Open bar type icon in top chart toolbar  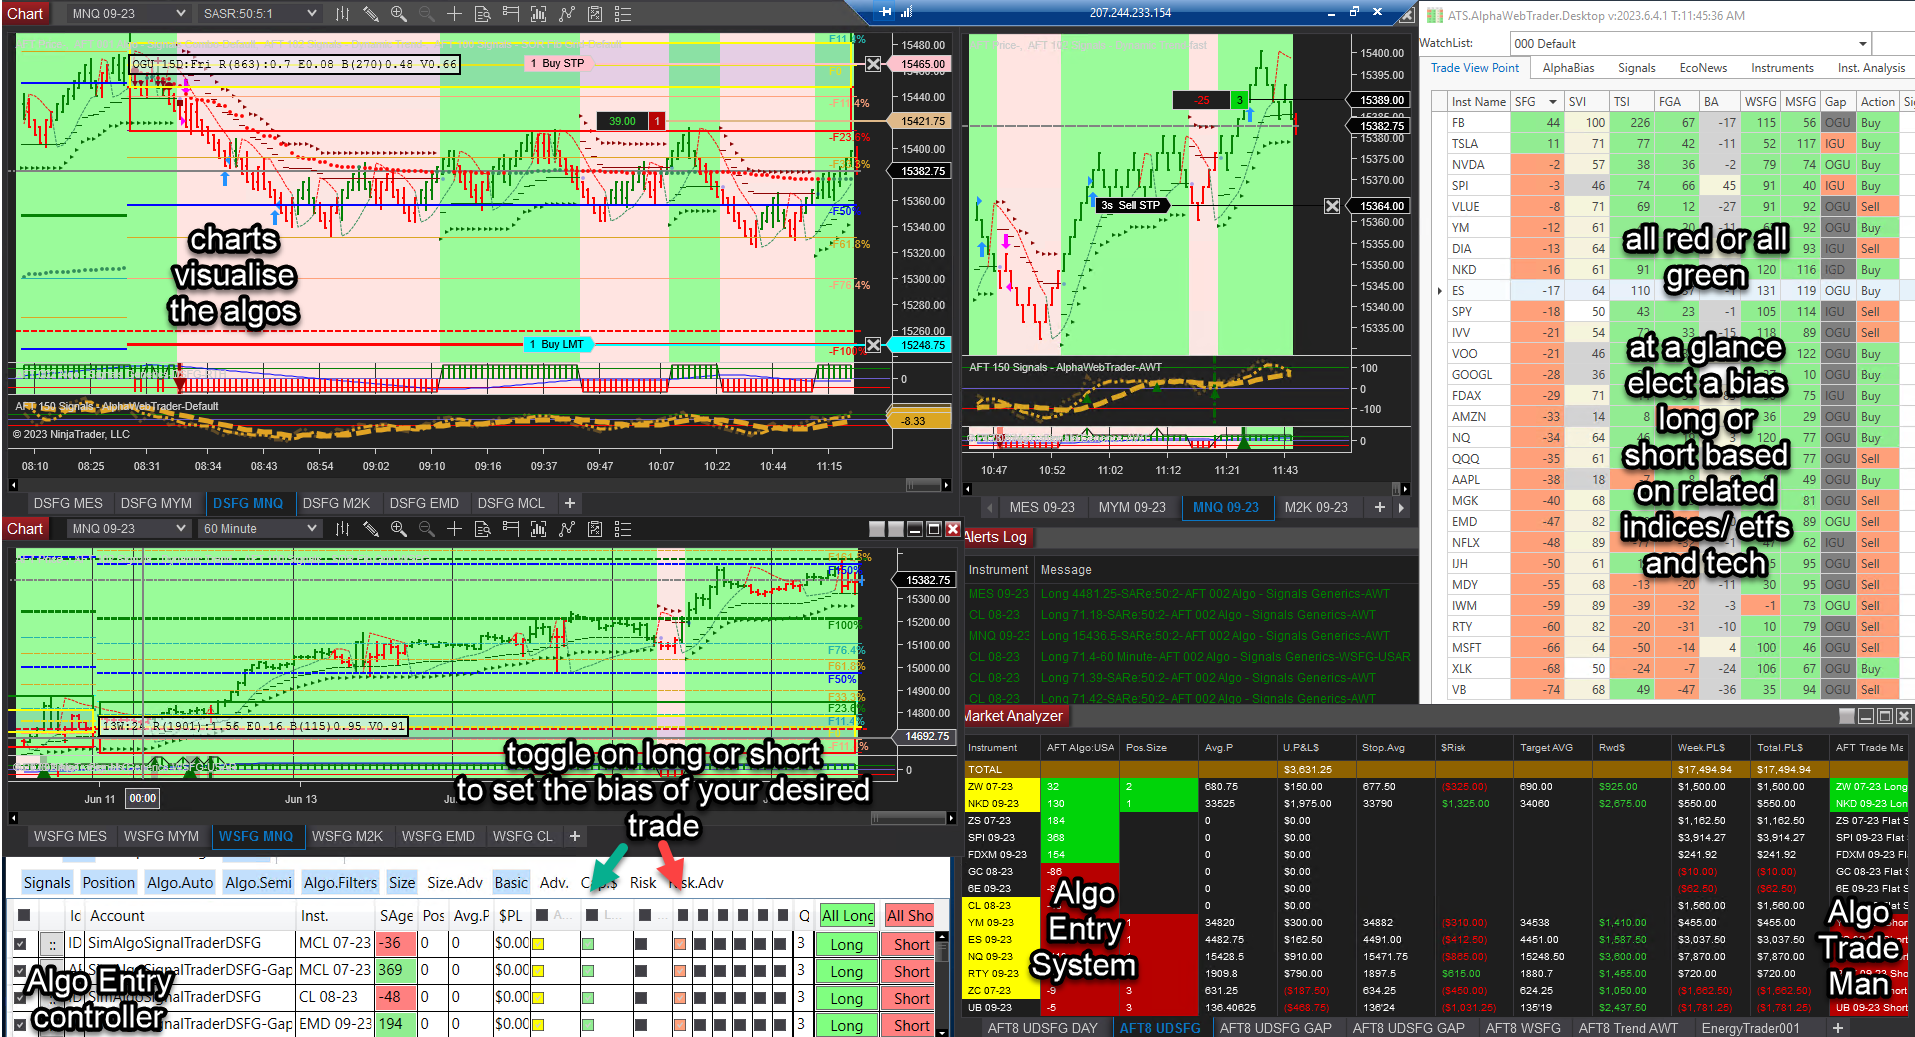coord(343,14)
